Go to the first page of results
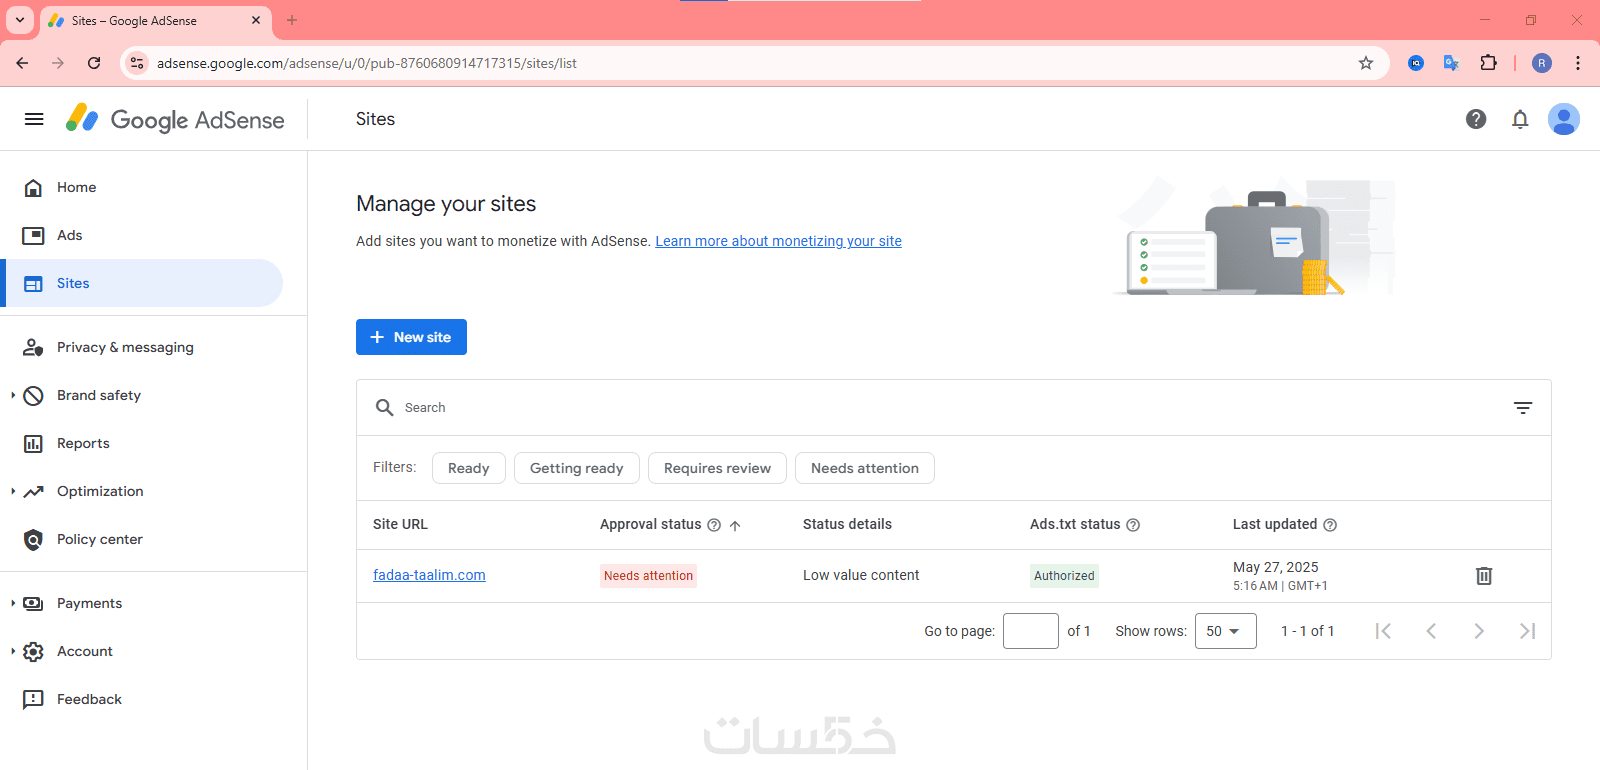The image size is (1600, 770). coord(1383,631)
